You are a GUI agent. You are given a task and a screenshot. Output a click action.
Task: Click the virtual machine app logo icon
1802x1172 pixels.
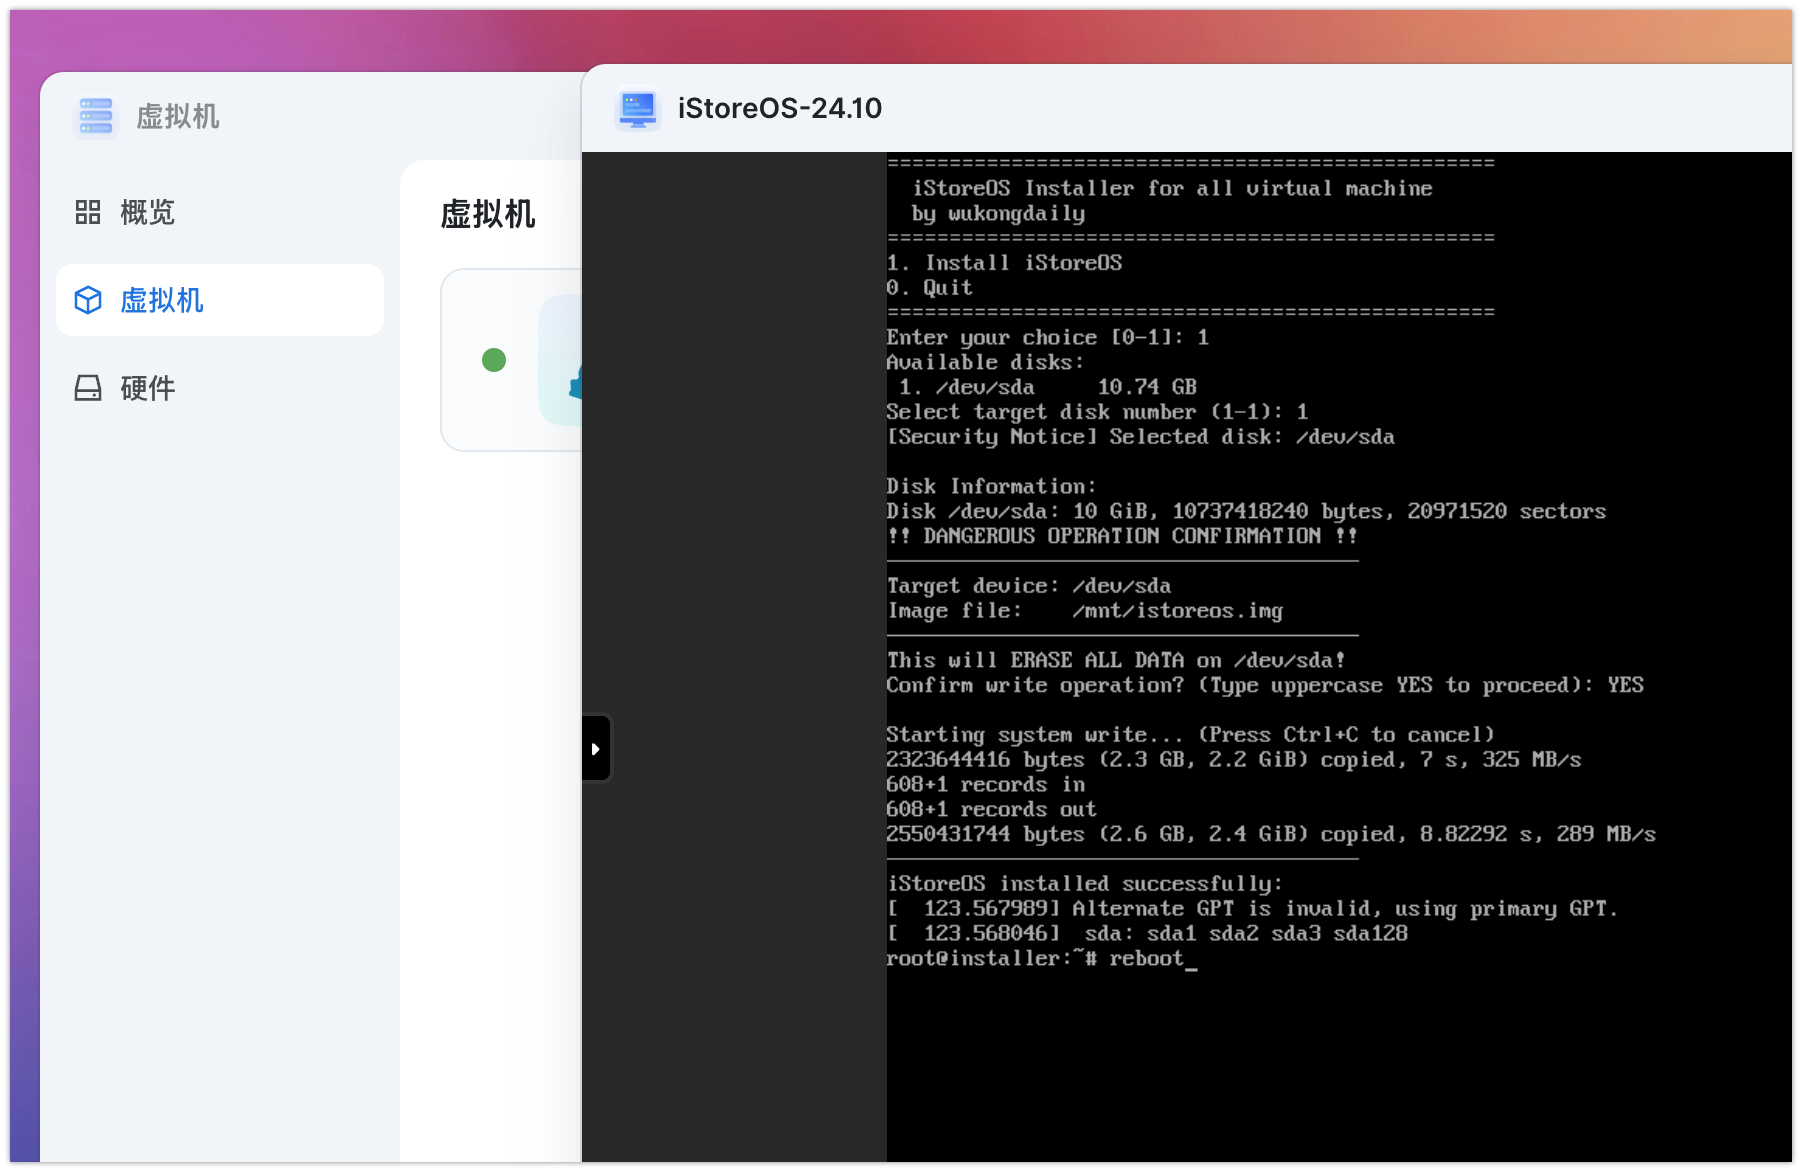click(96, 116)
